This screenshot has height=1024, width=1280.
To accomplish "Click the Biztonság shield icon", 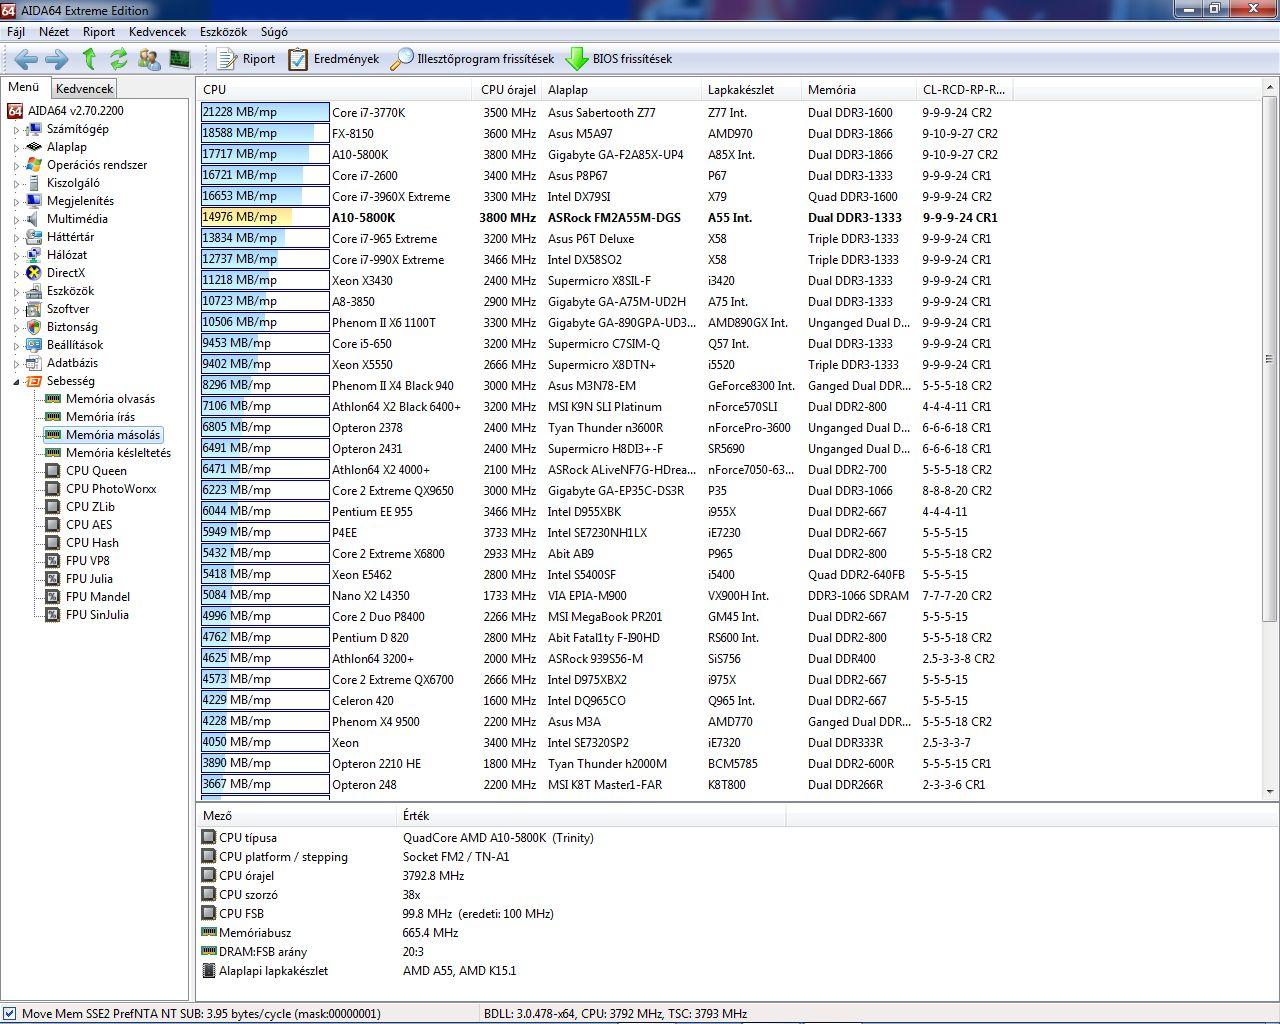I will click(x=34, y=327).
